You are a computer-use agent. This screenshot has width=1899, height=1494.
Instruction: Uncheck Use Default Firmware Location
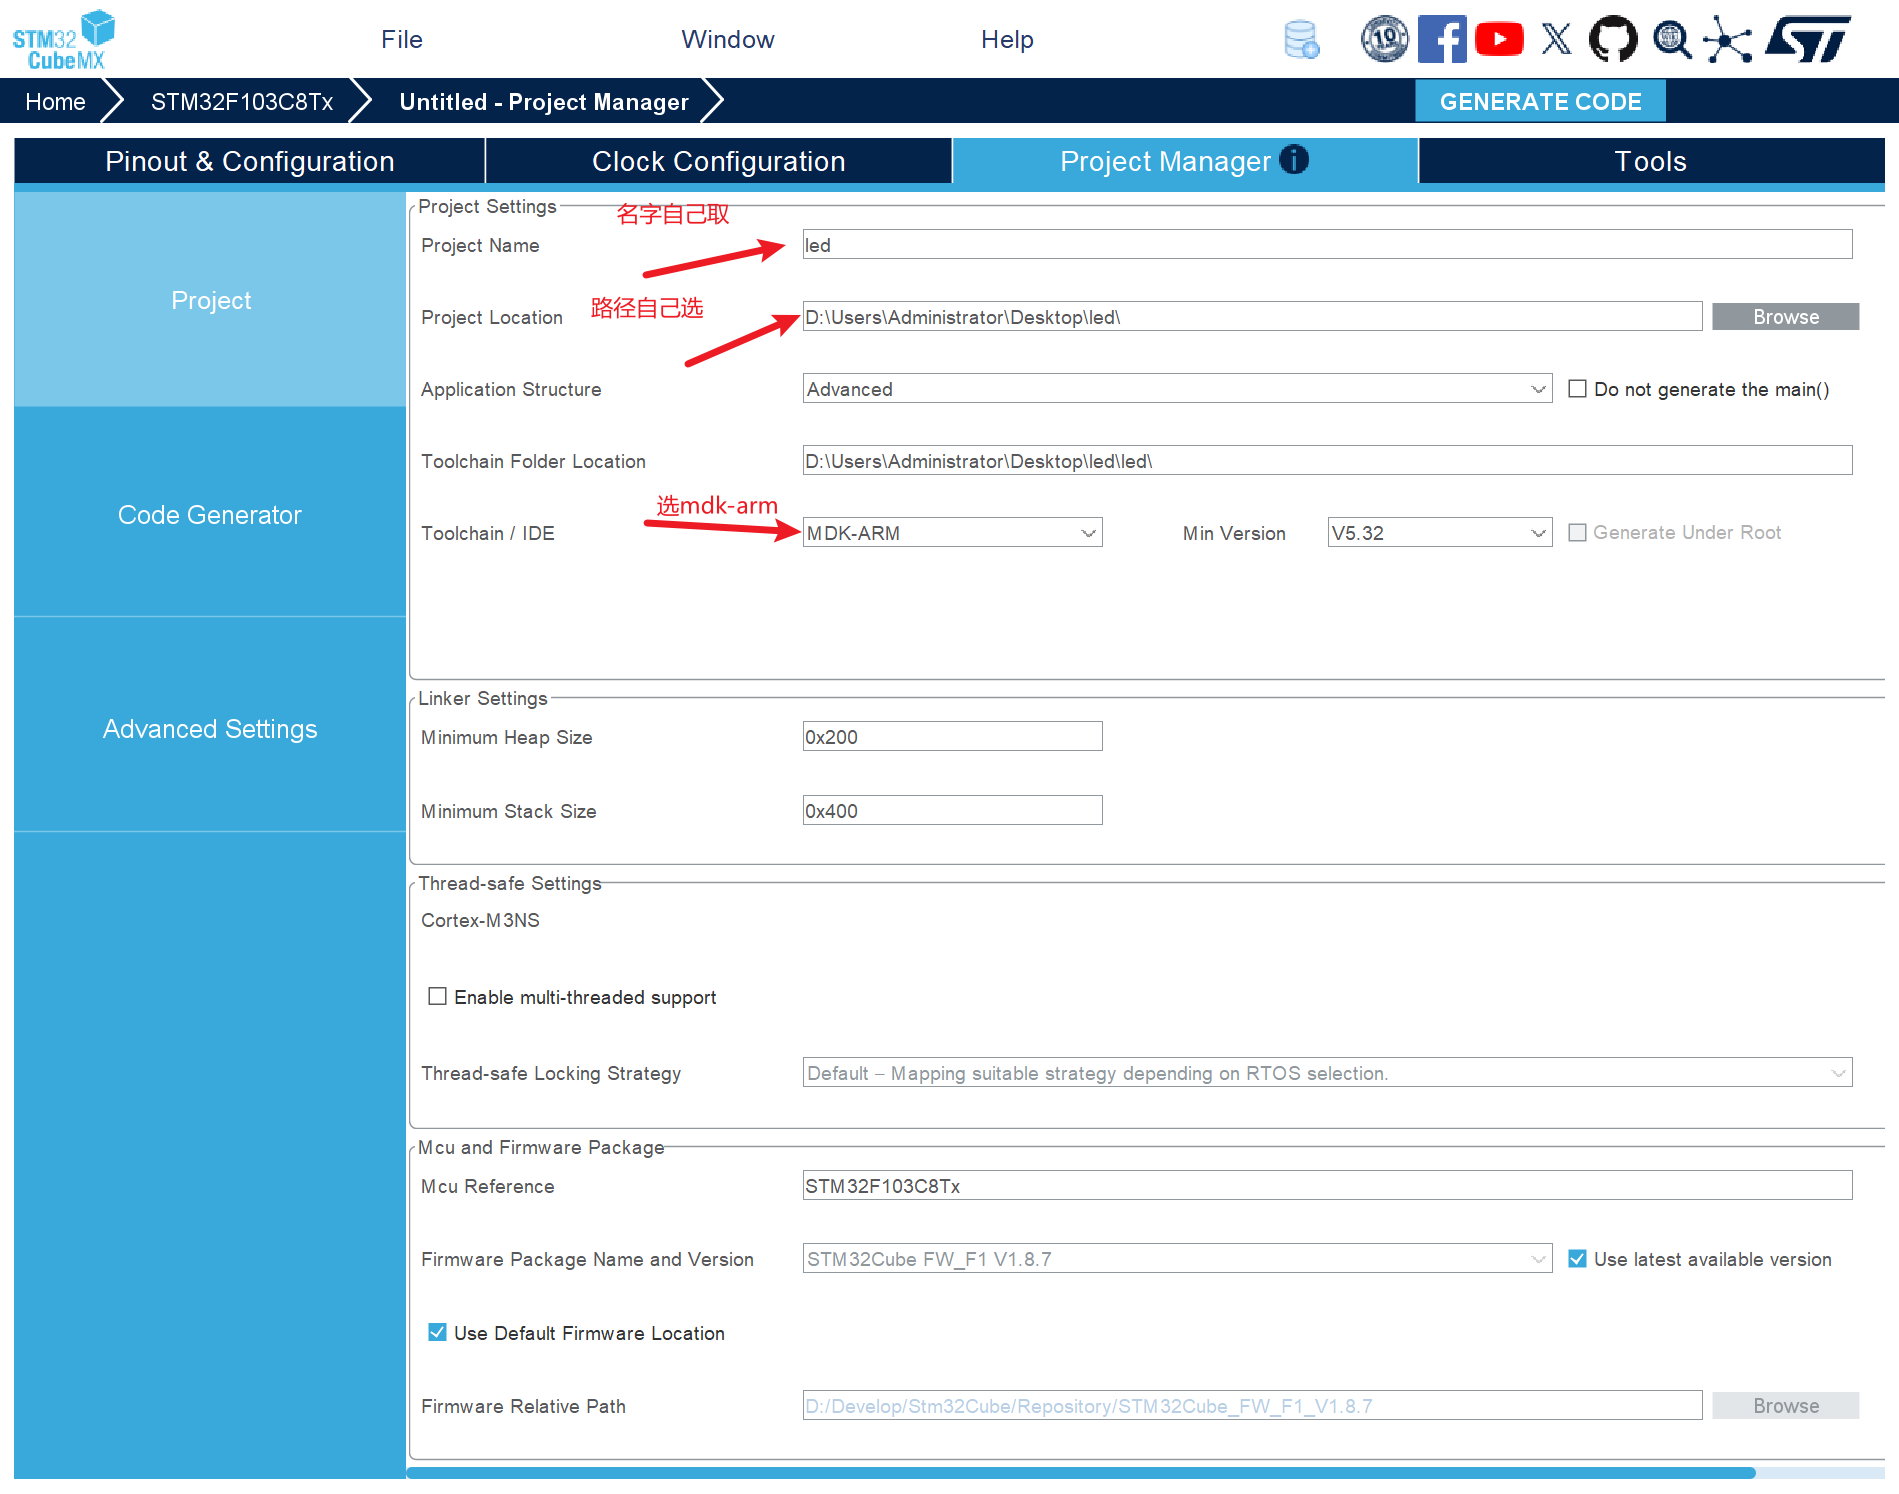[437, 1333]
